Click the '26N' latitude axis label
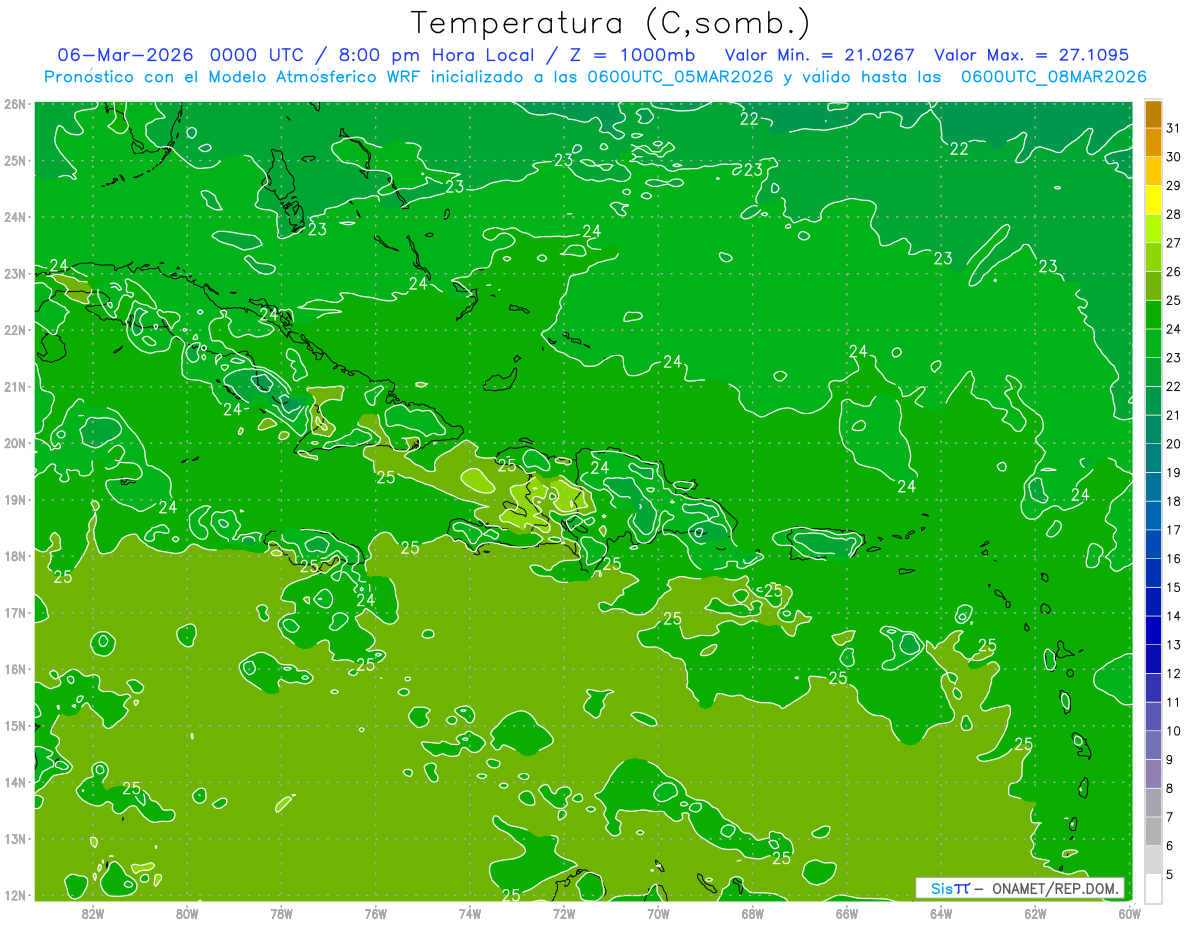The height and width of the screenshot is (927, 1200). [x=14, y=104]
